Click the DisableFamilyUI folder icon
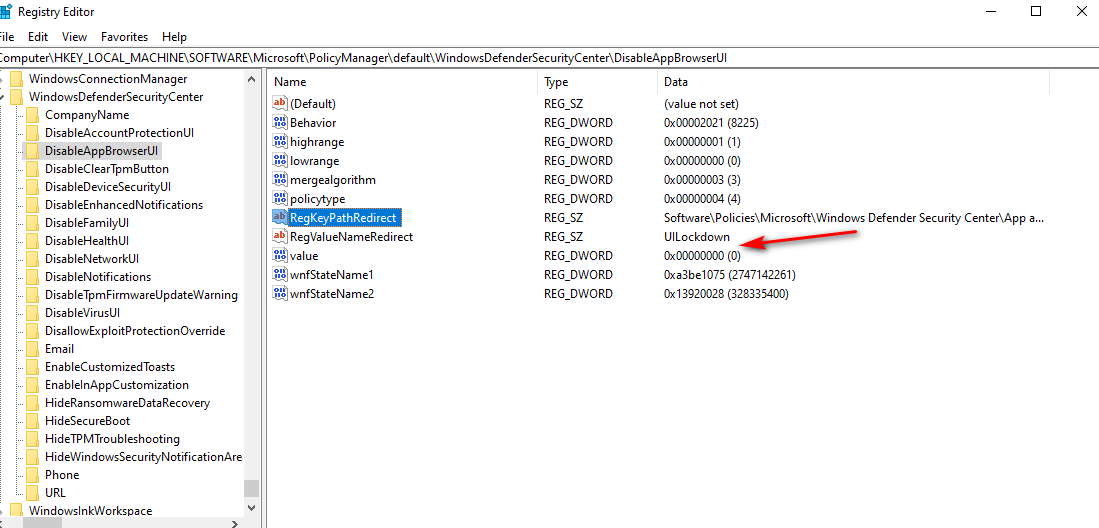The width and height of the screenshot is (1099, 528). [32, 223]
